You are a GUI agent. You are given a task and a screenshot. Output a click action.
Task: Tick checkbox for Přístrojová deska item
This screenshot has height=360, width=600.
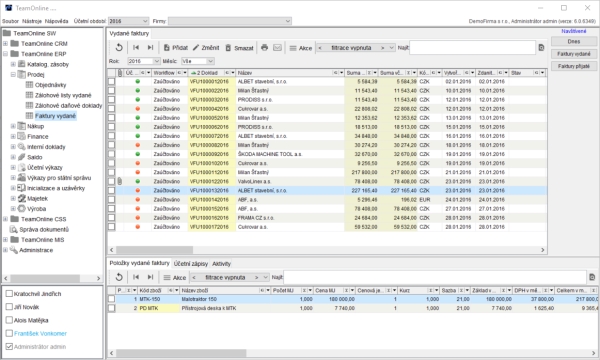(x=111, y=308)
